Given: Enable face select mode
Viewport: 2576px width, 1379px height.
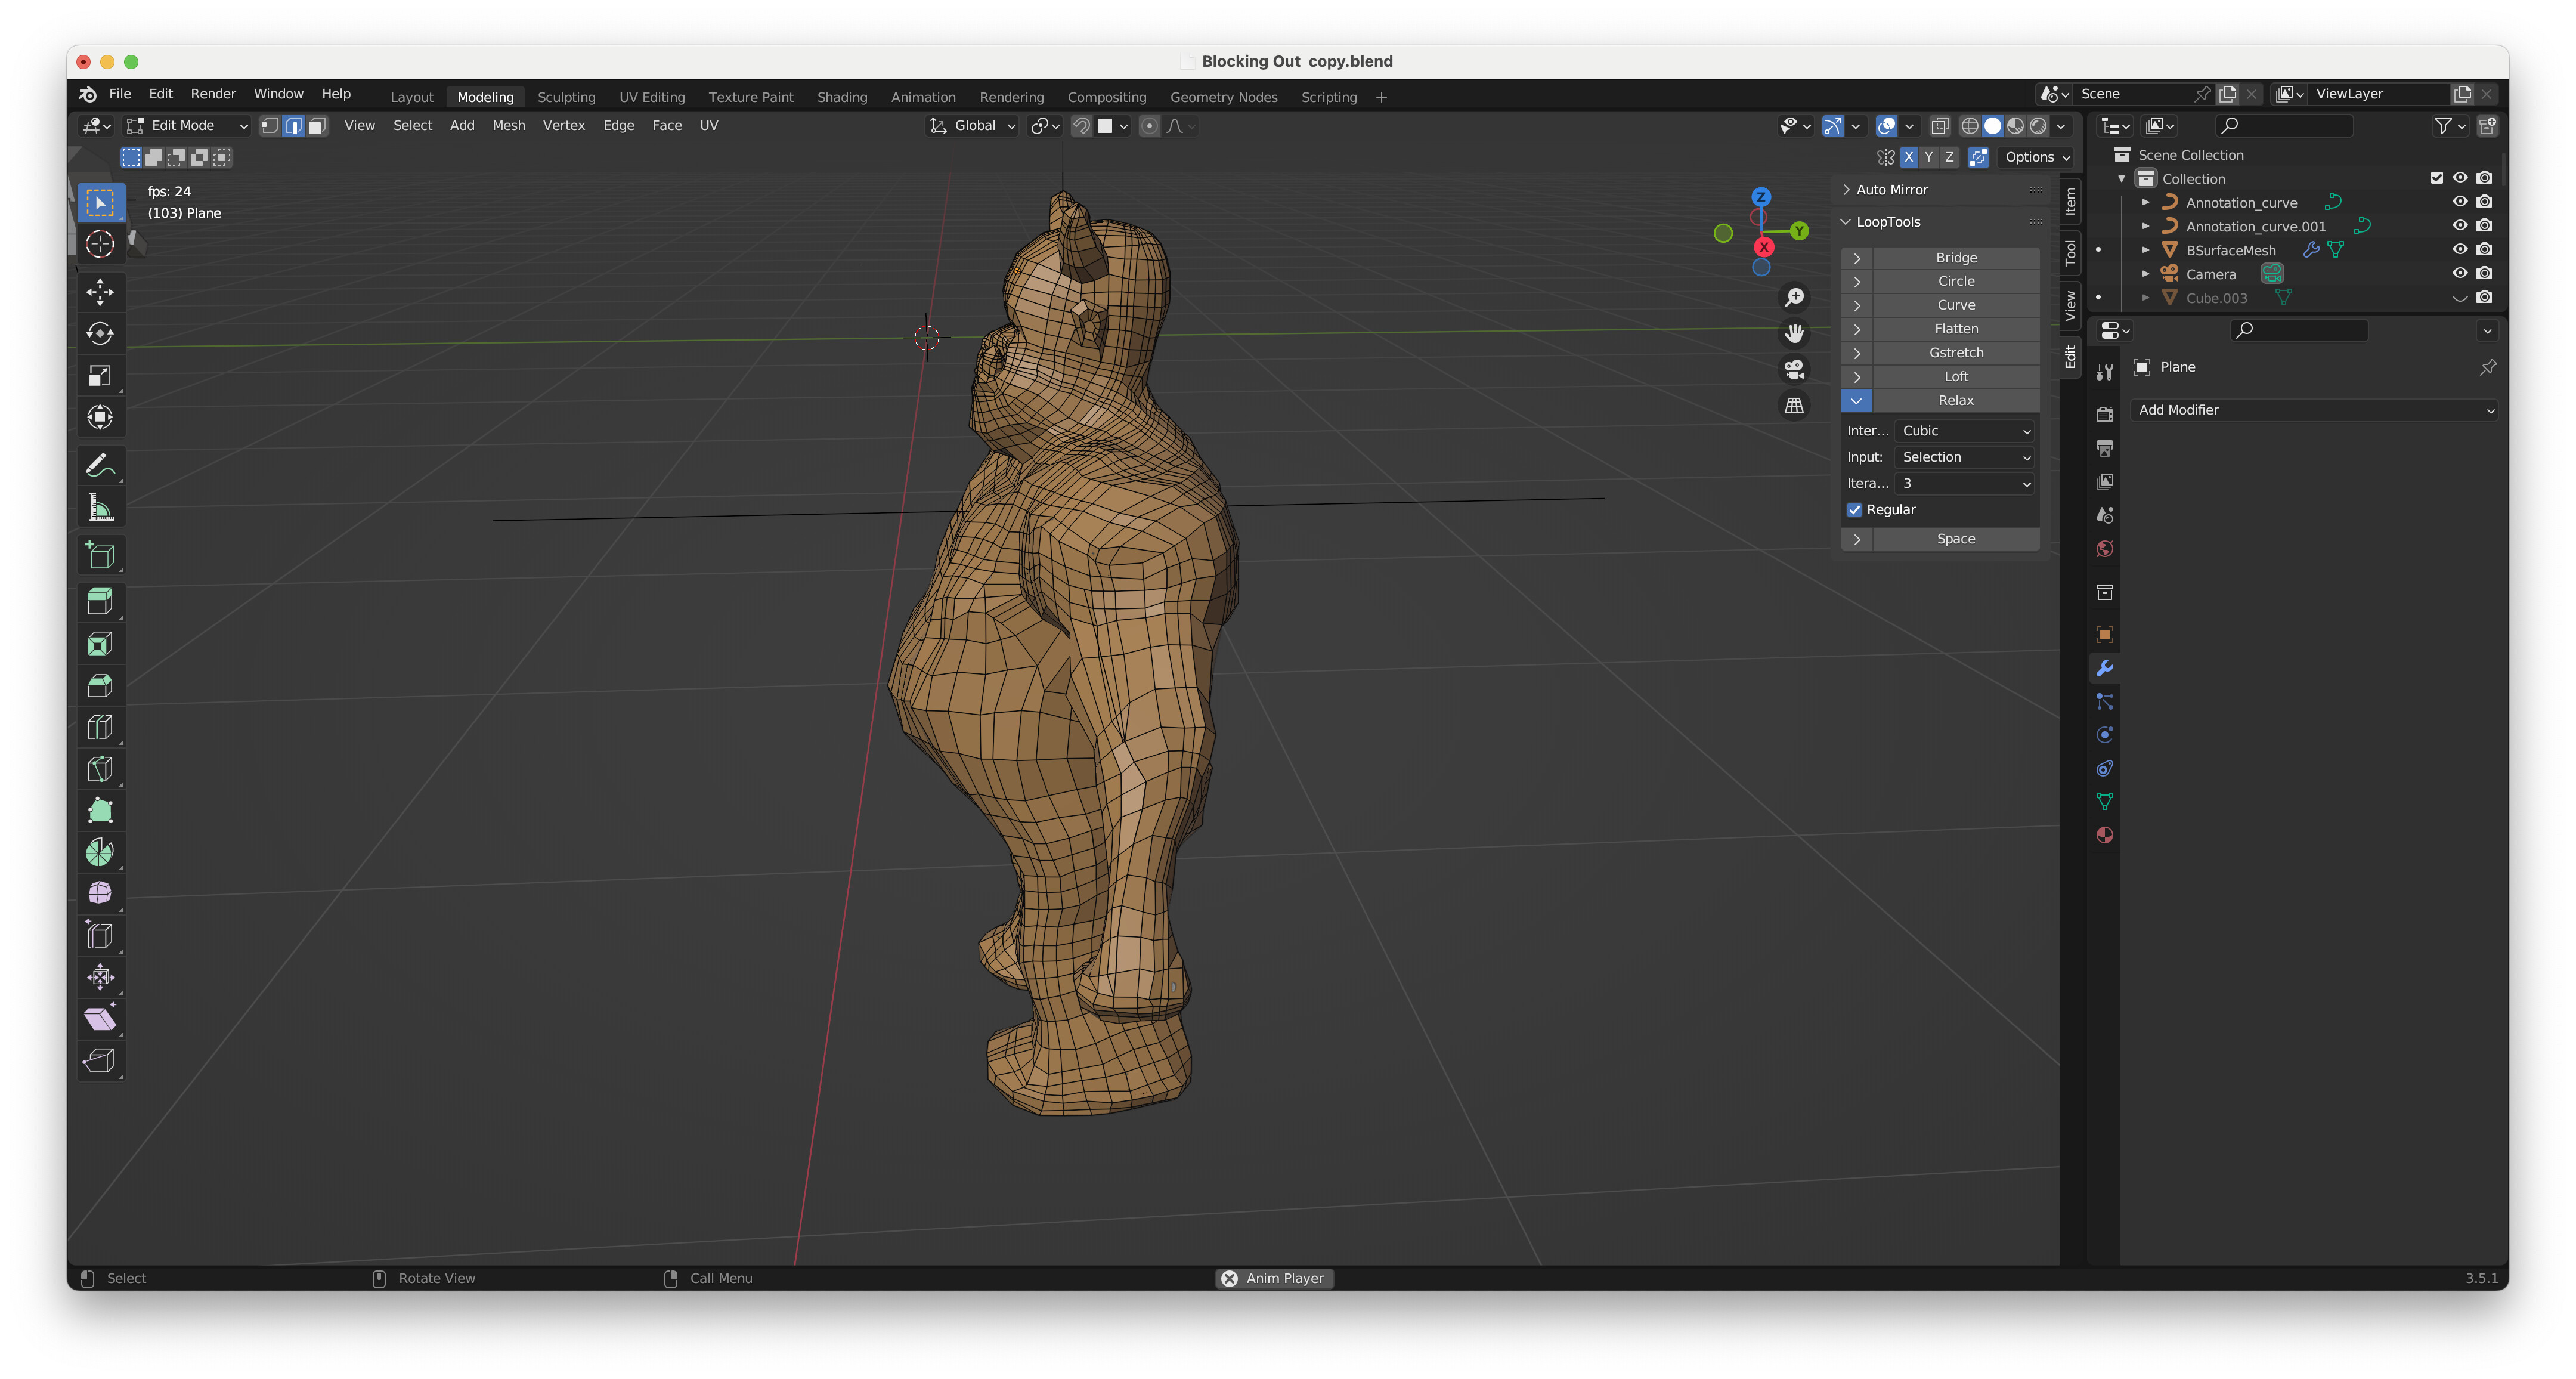Looking at the screenshot, I should (x=317, y=125).
